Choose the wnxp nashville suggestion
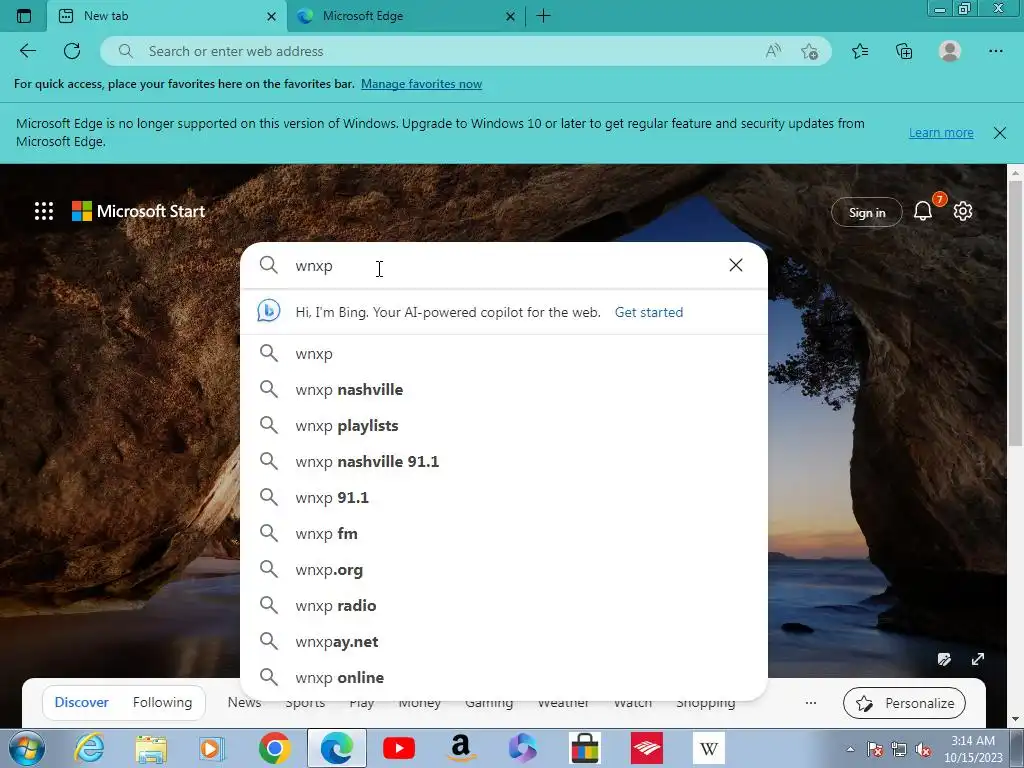This screenshot has height=768, width=1024. coord(504,389)
